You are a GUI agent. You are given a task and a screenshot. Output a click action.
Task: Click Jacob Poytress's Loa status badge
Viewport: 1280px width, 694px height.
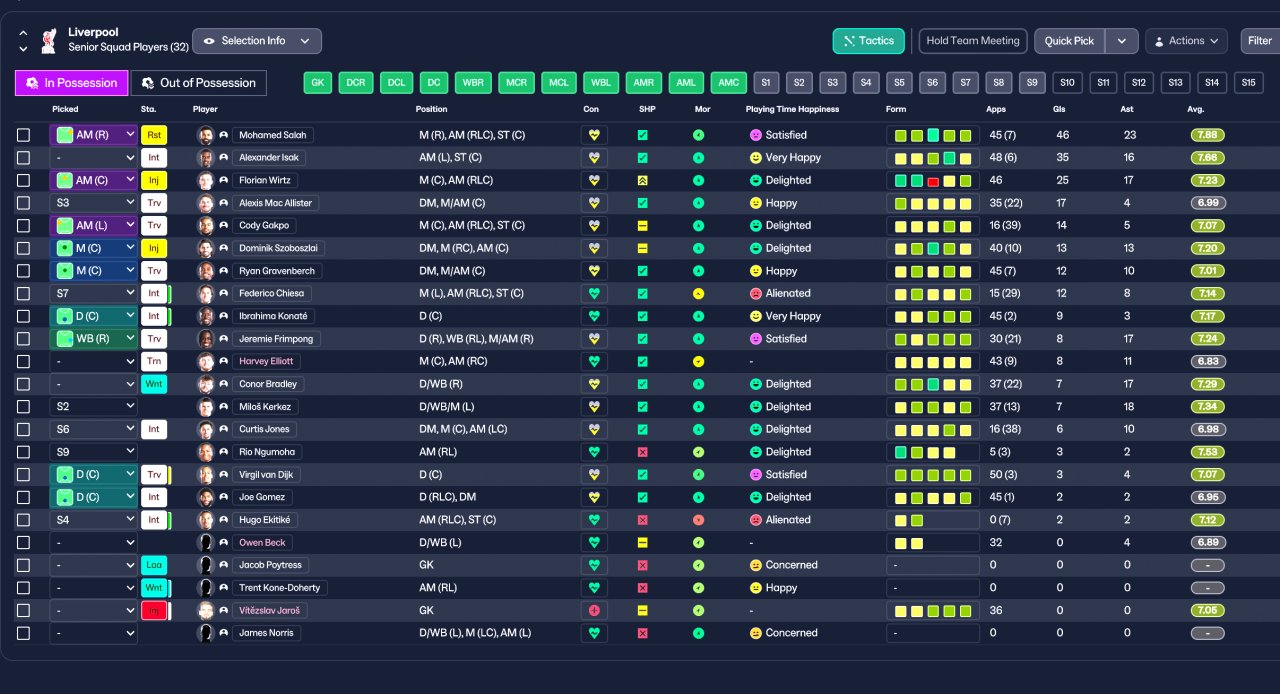154,565
